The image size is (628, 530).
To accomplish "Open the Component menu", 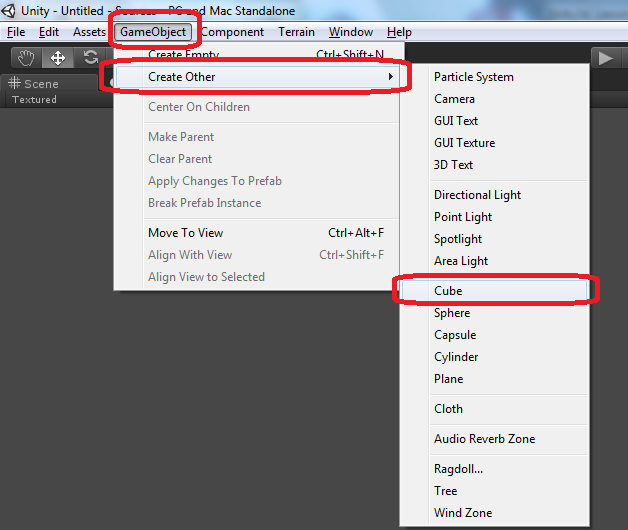I will pyautogui.click(x=232, y=32).
